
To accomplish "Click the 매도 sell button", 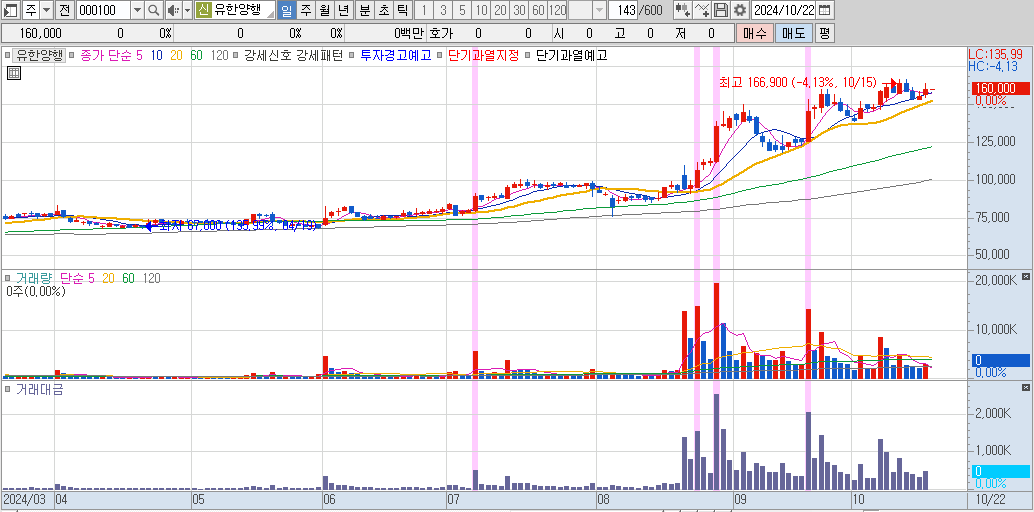I will [793, 33].
